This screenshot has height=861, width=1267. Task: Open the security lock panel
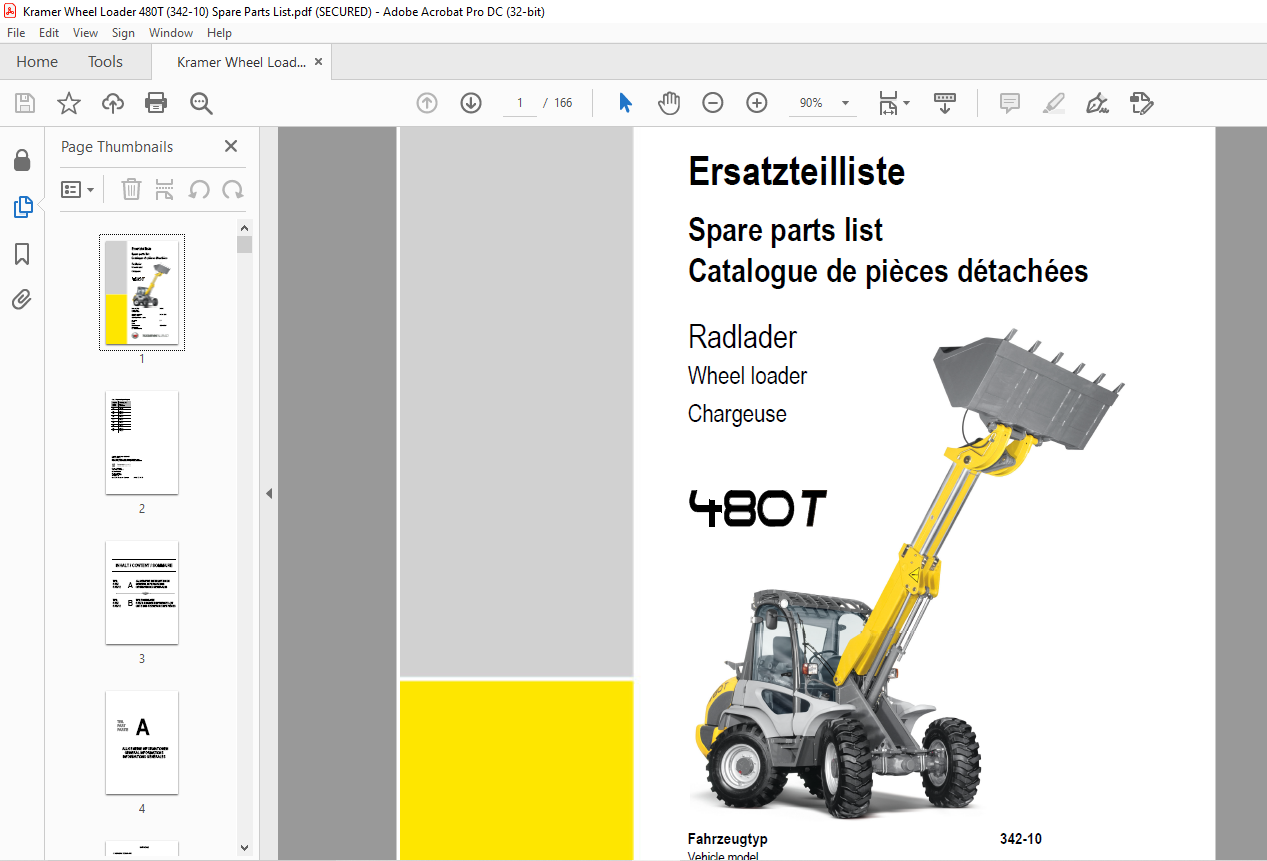22,160
